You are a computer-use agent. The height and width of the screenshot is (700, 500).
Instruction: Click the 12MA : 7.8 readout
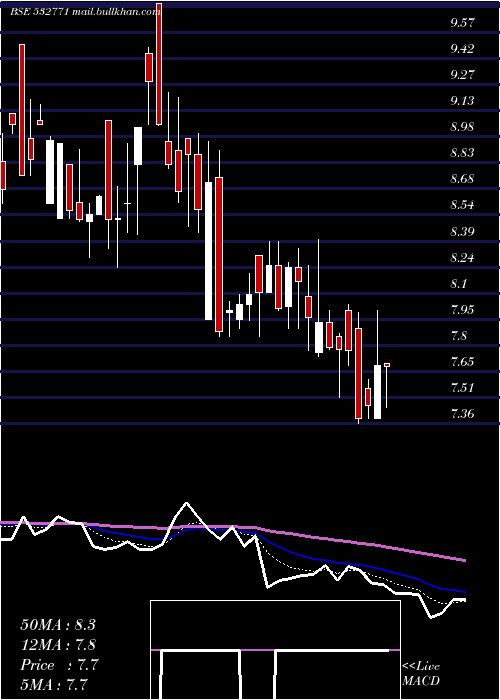(58, 645)
